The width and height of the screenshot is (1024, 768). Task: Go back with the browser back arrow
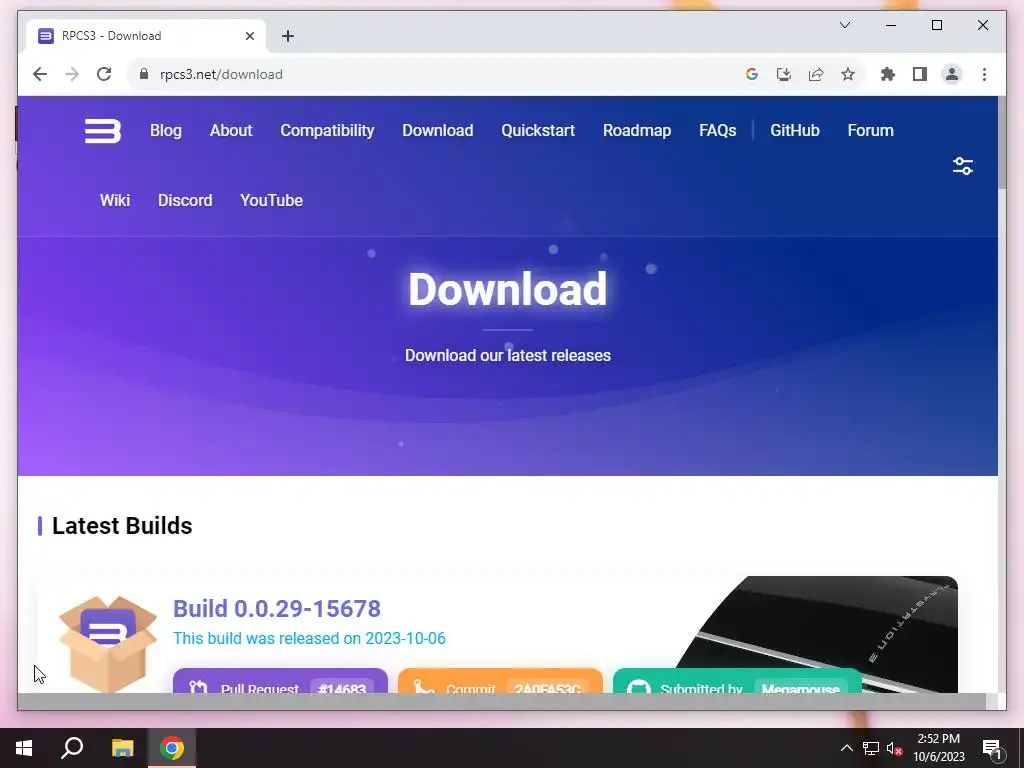point(40,74)
